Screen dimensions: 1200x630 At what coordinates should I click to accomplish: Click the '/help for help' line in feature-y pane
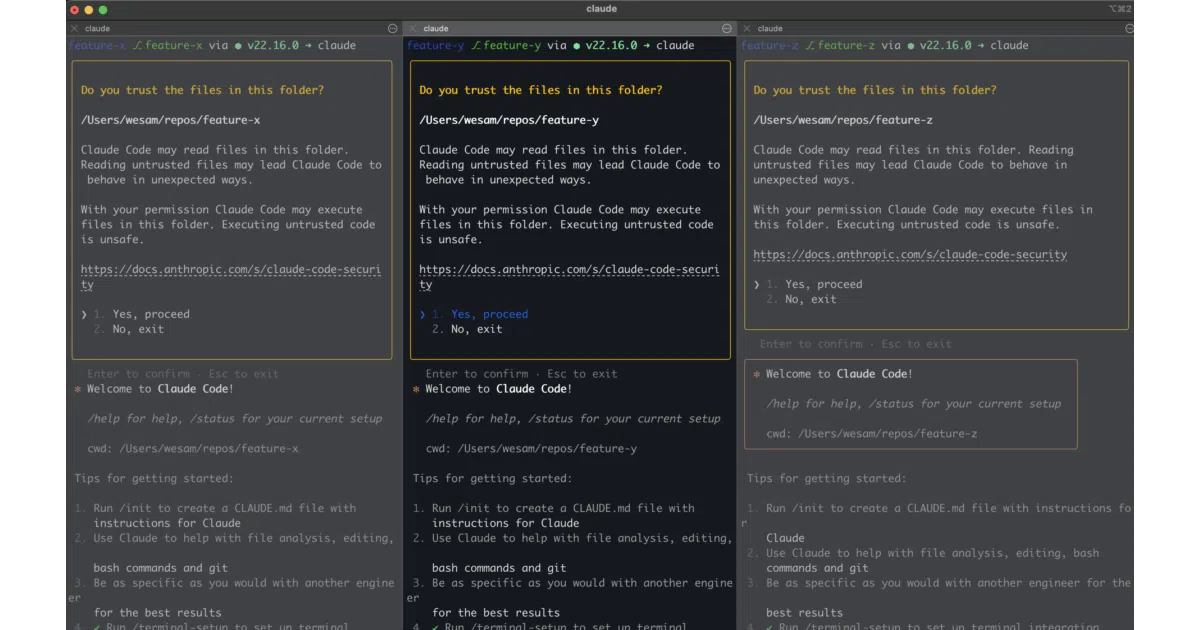point(573,419)
